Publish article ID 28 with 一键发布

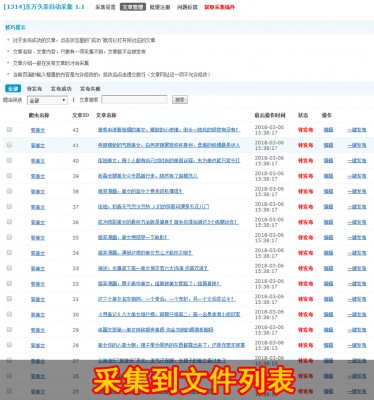pos(357,345)
